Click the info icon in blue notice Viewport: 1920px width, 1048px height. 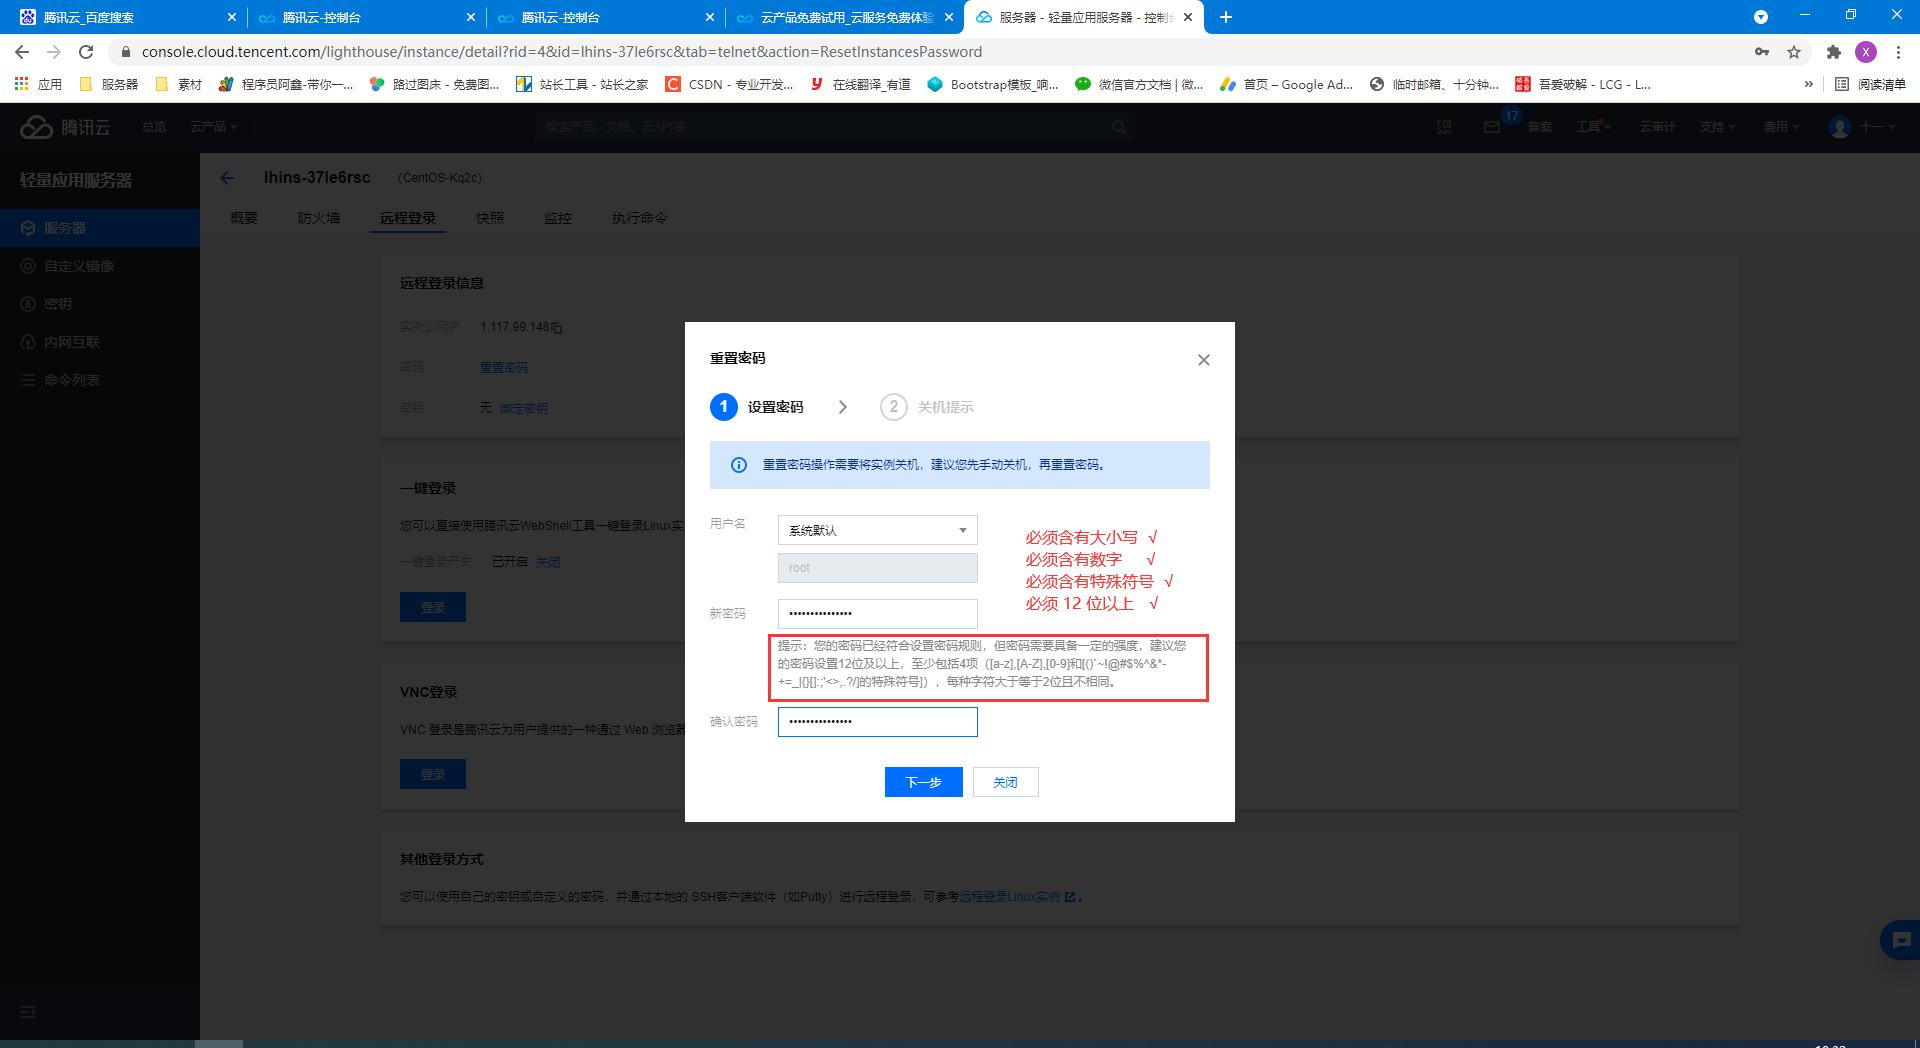click(x=739, y=465)
